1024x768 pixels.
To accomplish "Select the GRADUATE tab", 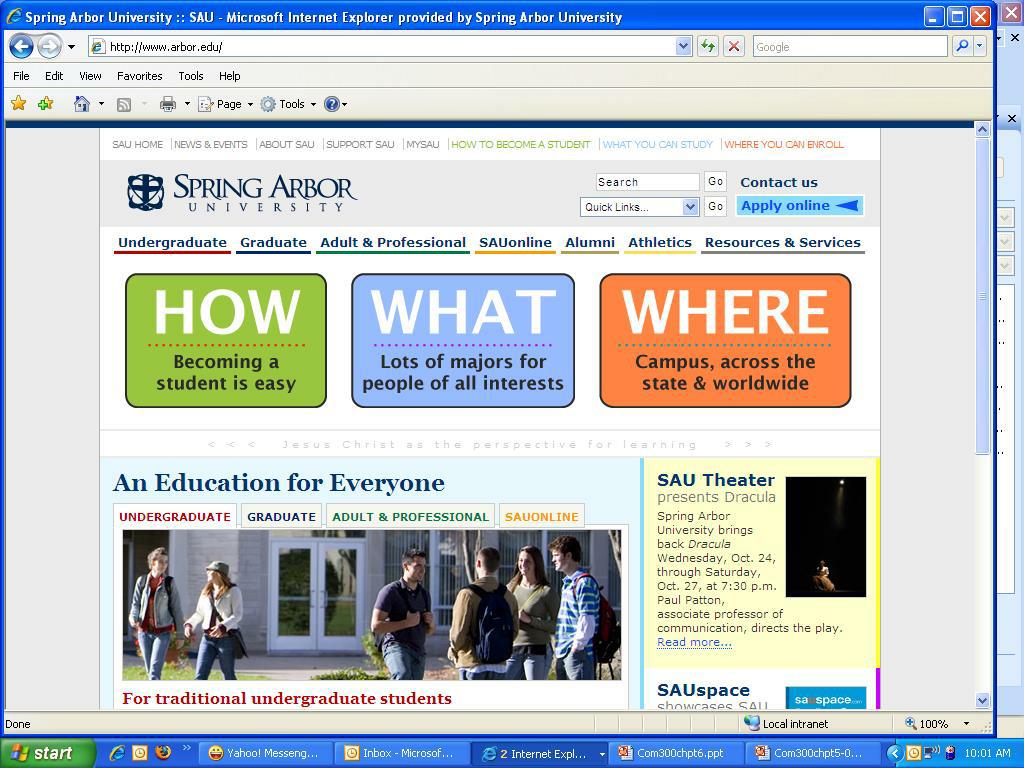I will (x=281, y=517).
